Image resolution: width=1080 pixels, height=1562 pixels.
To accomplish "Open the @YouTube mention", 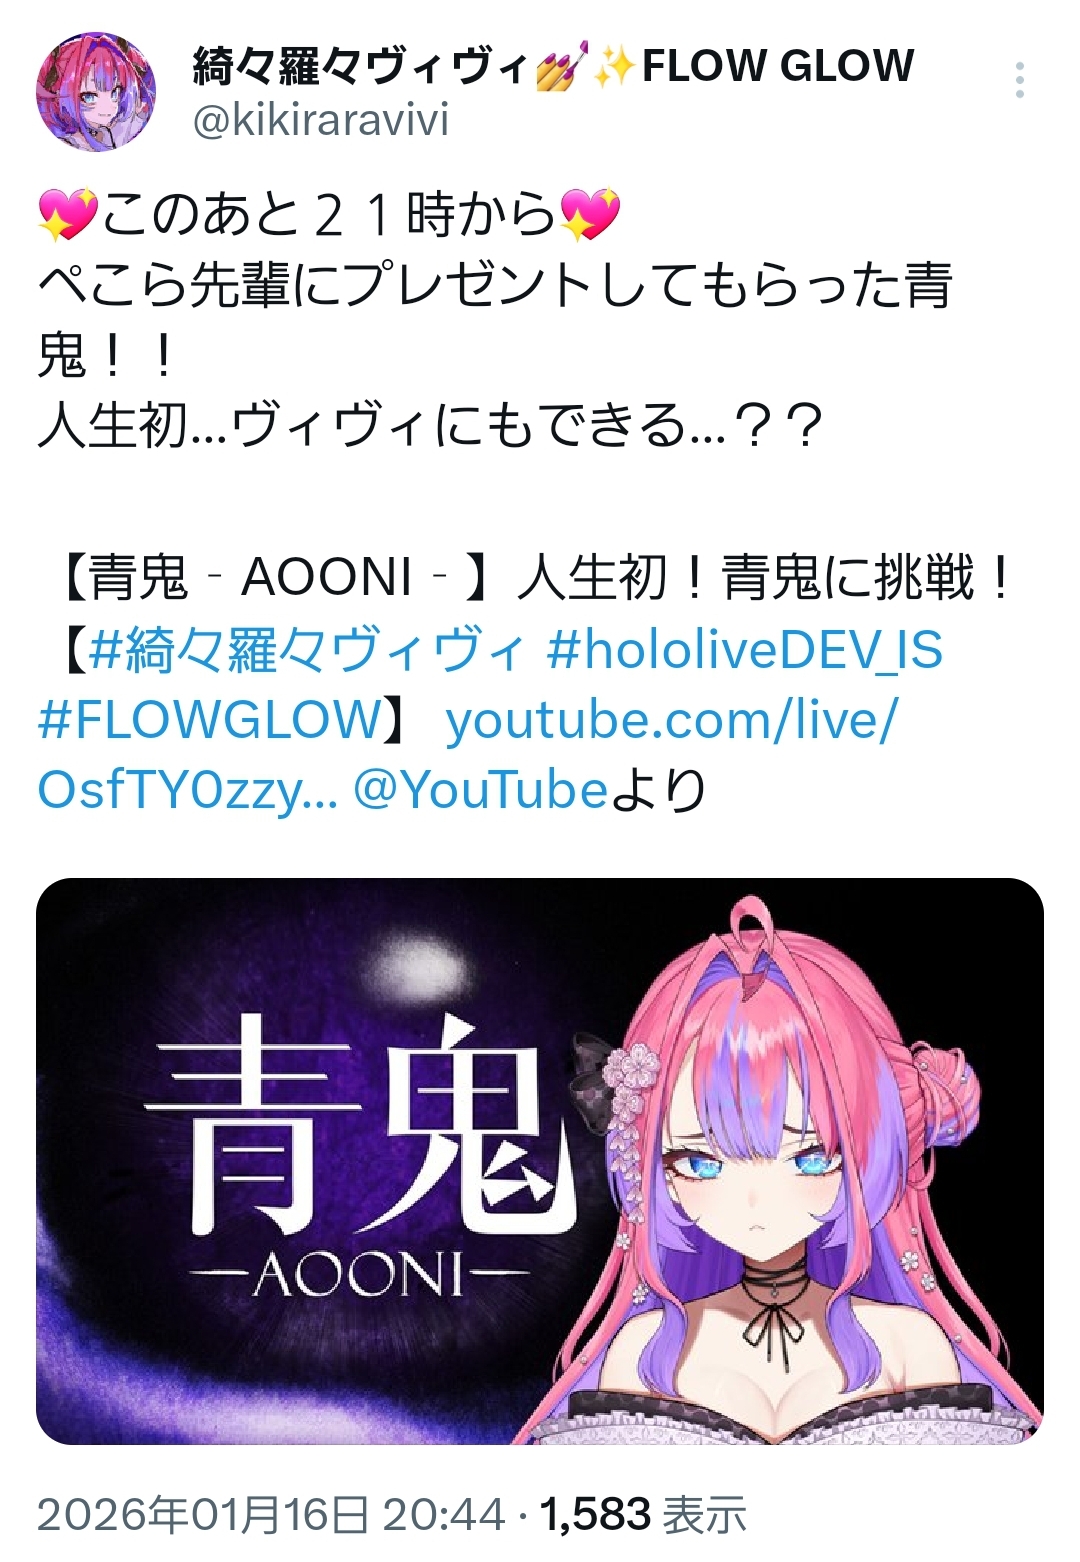I will [480, 790].
